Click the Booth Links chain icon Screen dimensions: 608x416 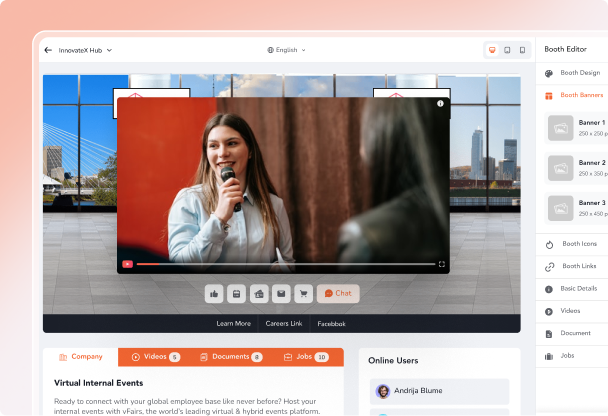[549, 267]
